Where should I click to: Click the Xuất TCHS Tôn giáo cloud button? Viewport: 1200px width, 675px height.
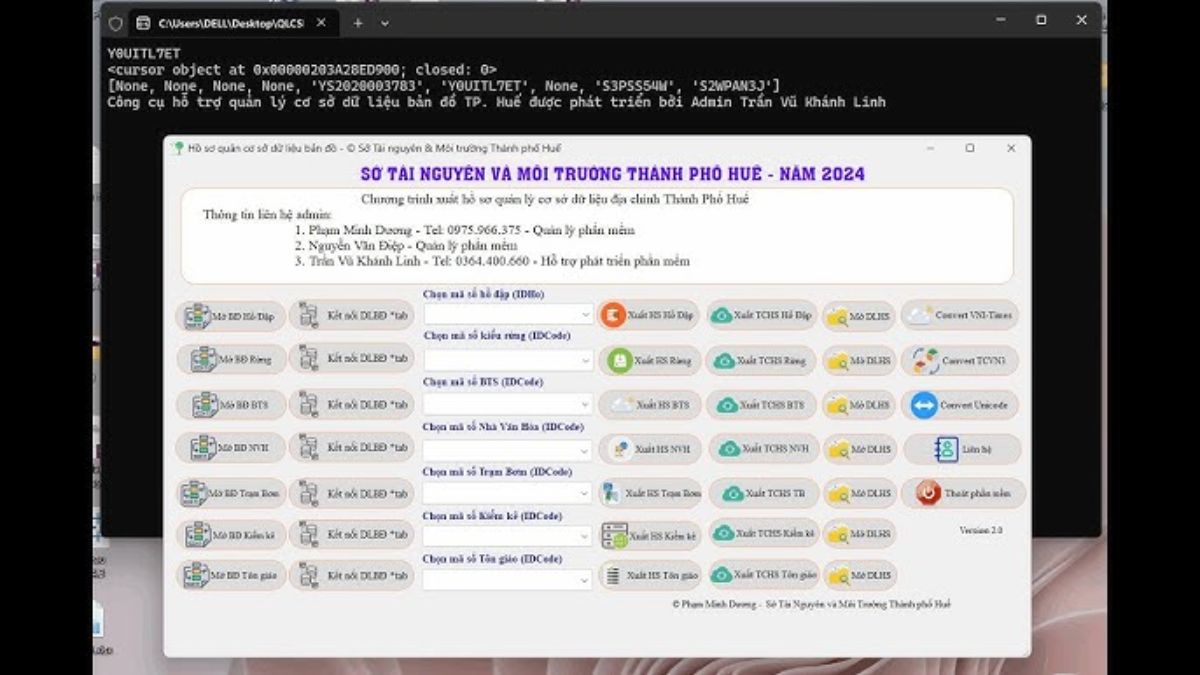pos(765,575)
